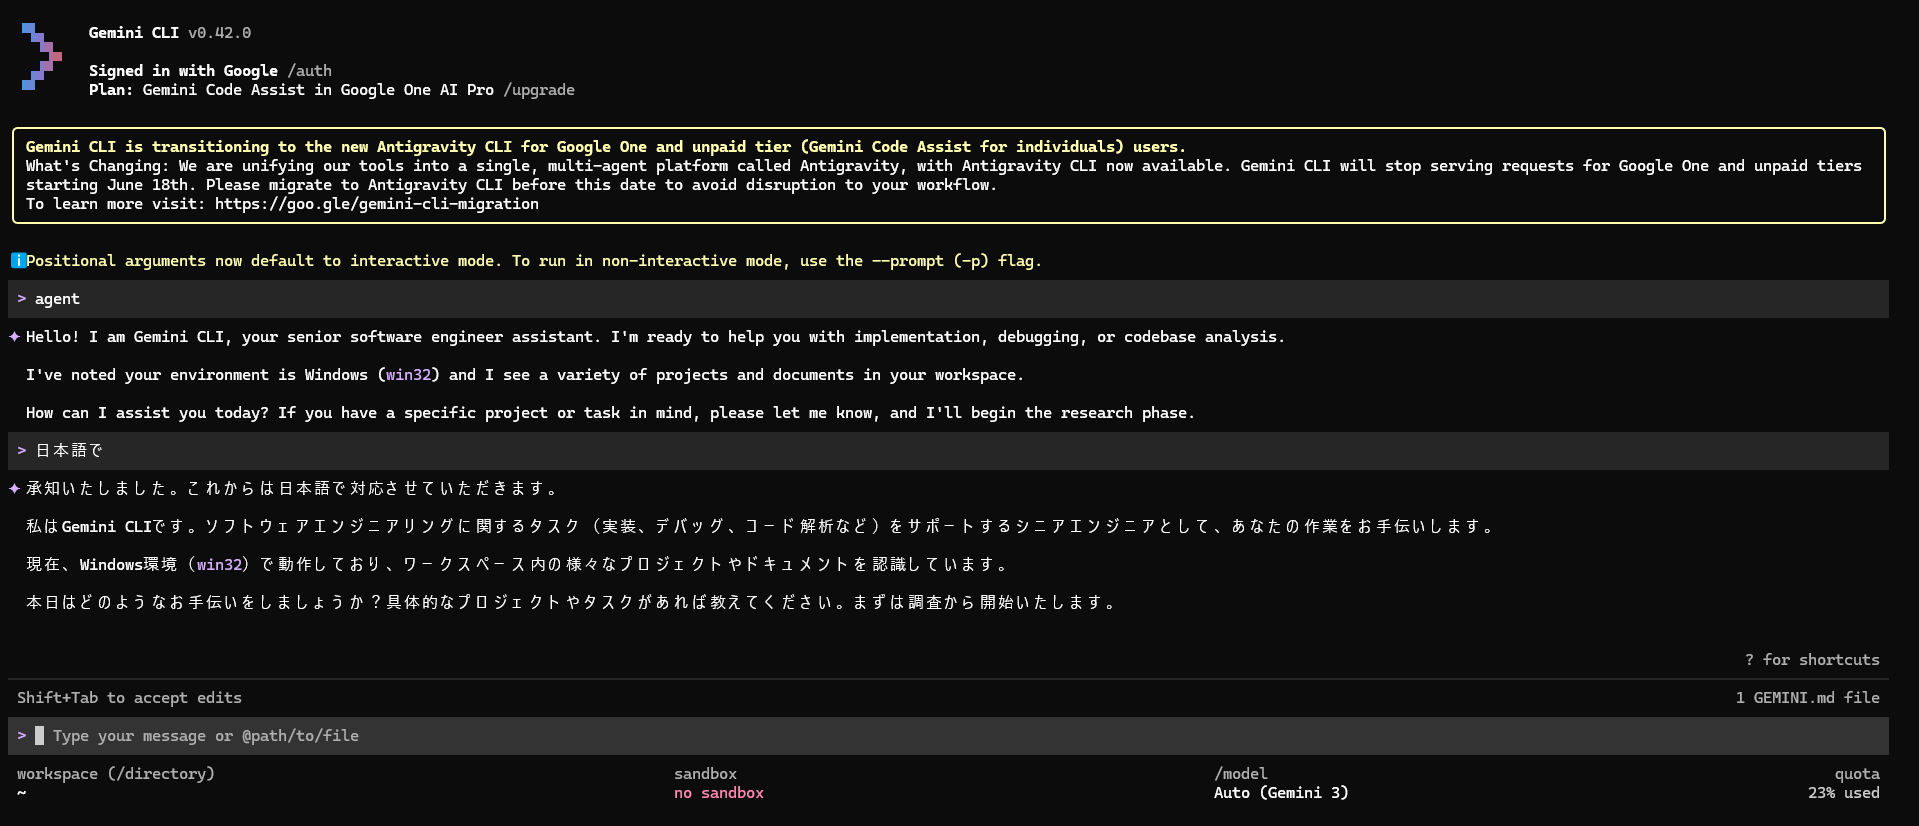This screenshot has width=1919, height=826.
Task: Click the Plan: Gemini Code Assist line
Action: coord(291,90)
